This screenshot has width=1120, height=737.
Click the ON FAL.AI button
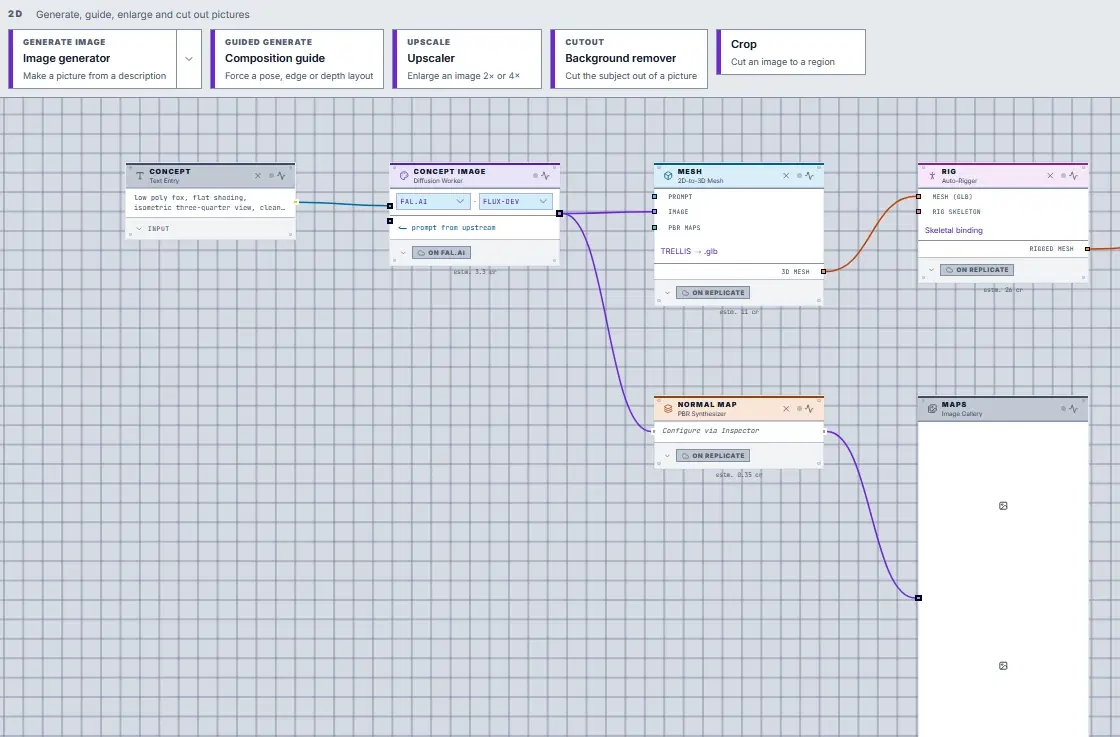[x=441, y=253]
